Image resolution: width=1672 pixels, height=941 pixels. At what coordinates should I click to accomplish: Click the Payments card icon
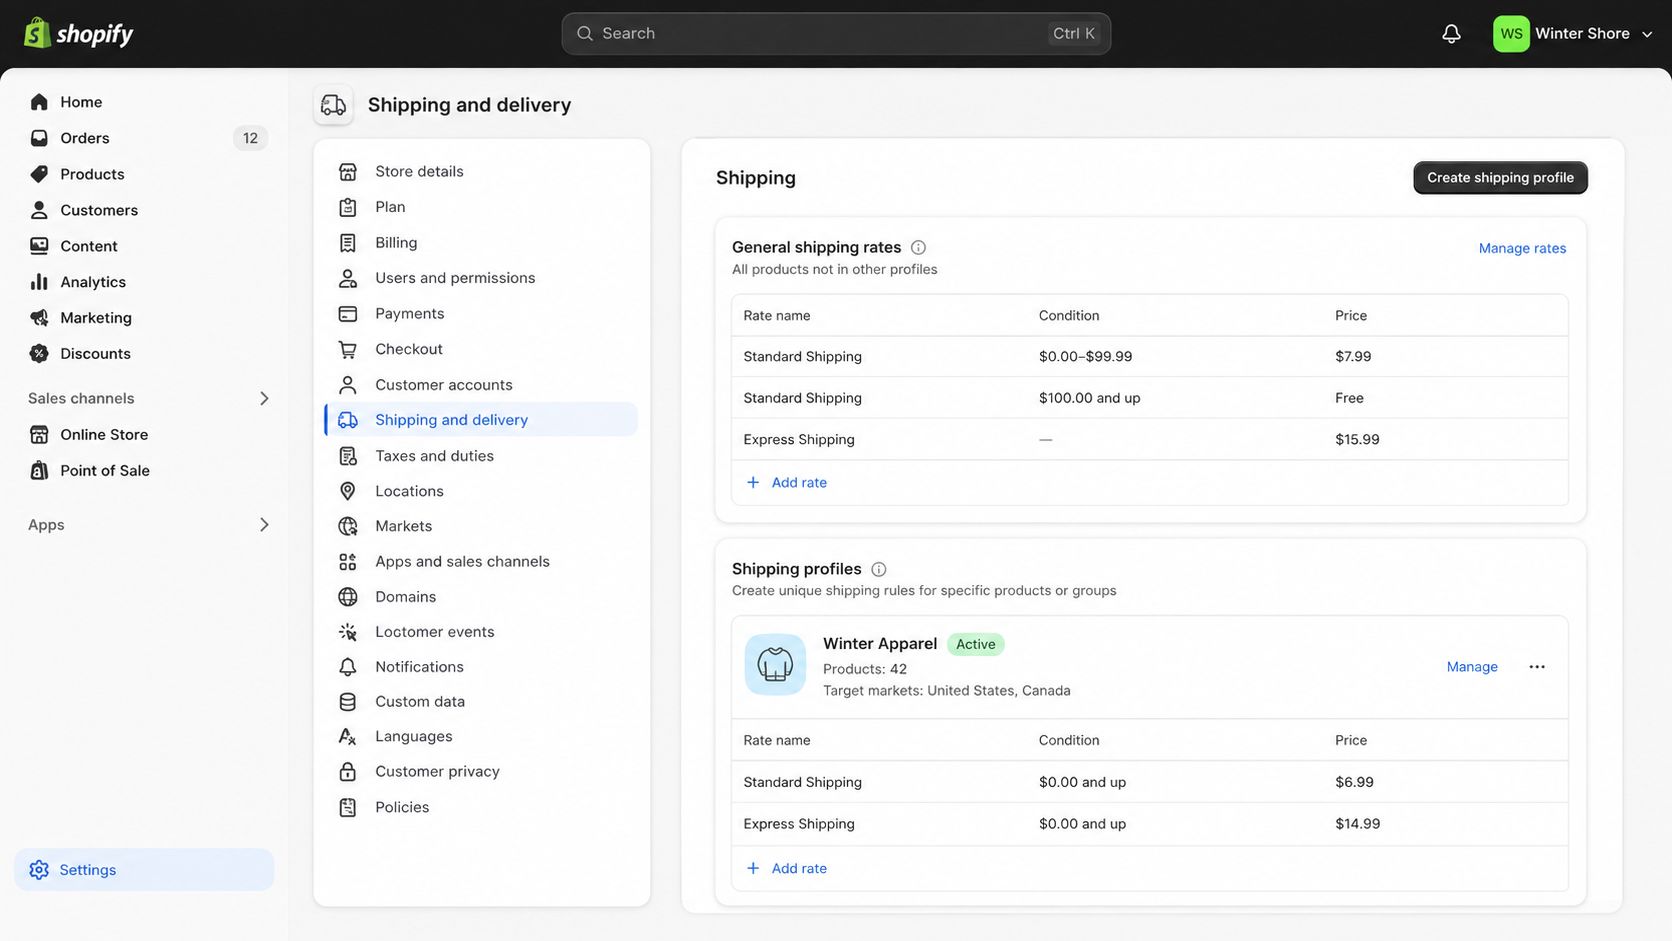coord(347,314)
